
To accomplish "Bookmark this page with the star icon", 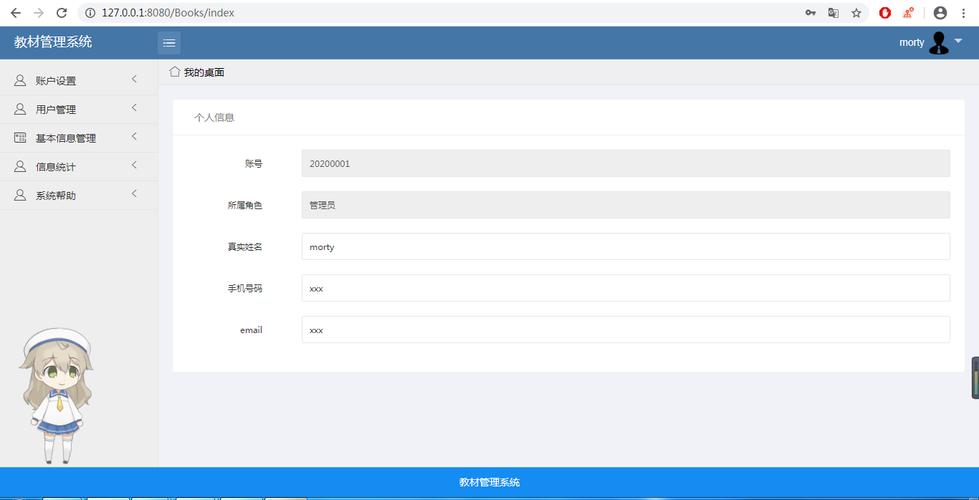I will tap(856, 13).
